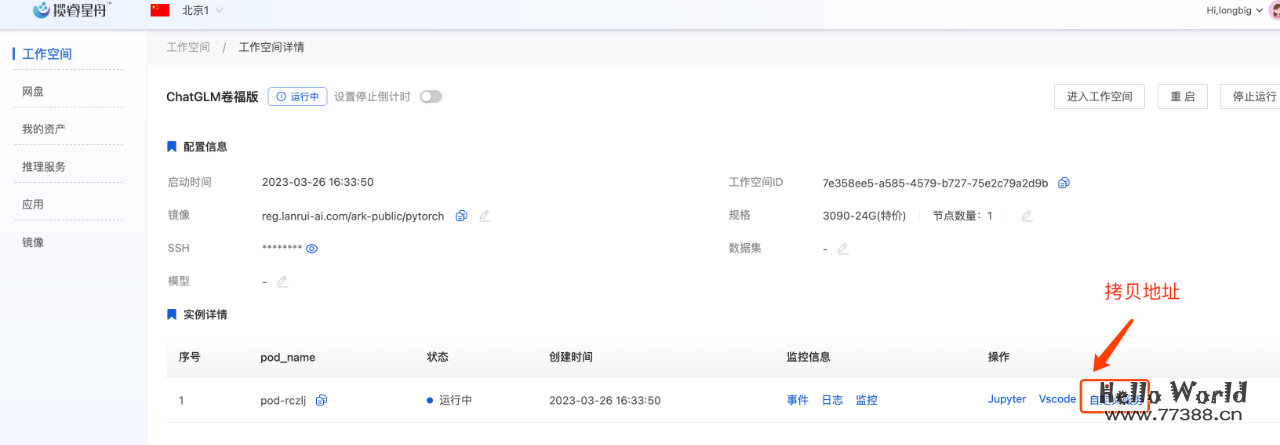Reveal the SSH password with the eye icon
The width and height of the screenshot is (1280, 445).
coord(312,249)
